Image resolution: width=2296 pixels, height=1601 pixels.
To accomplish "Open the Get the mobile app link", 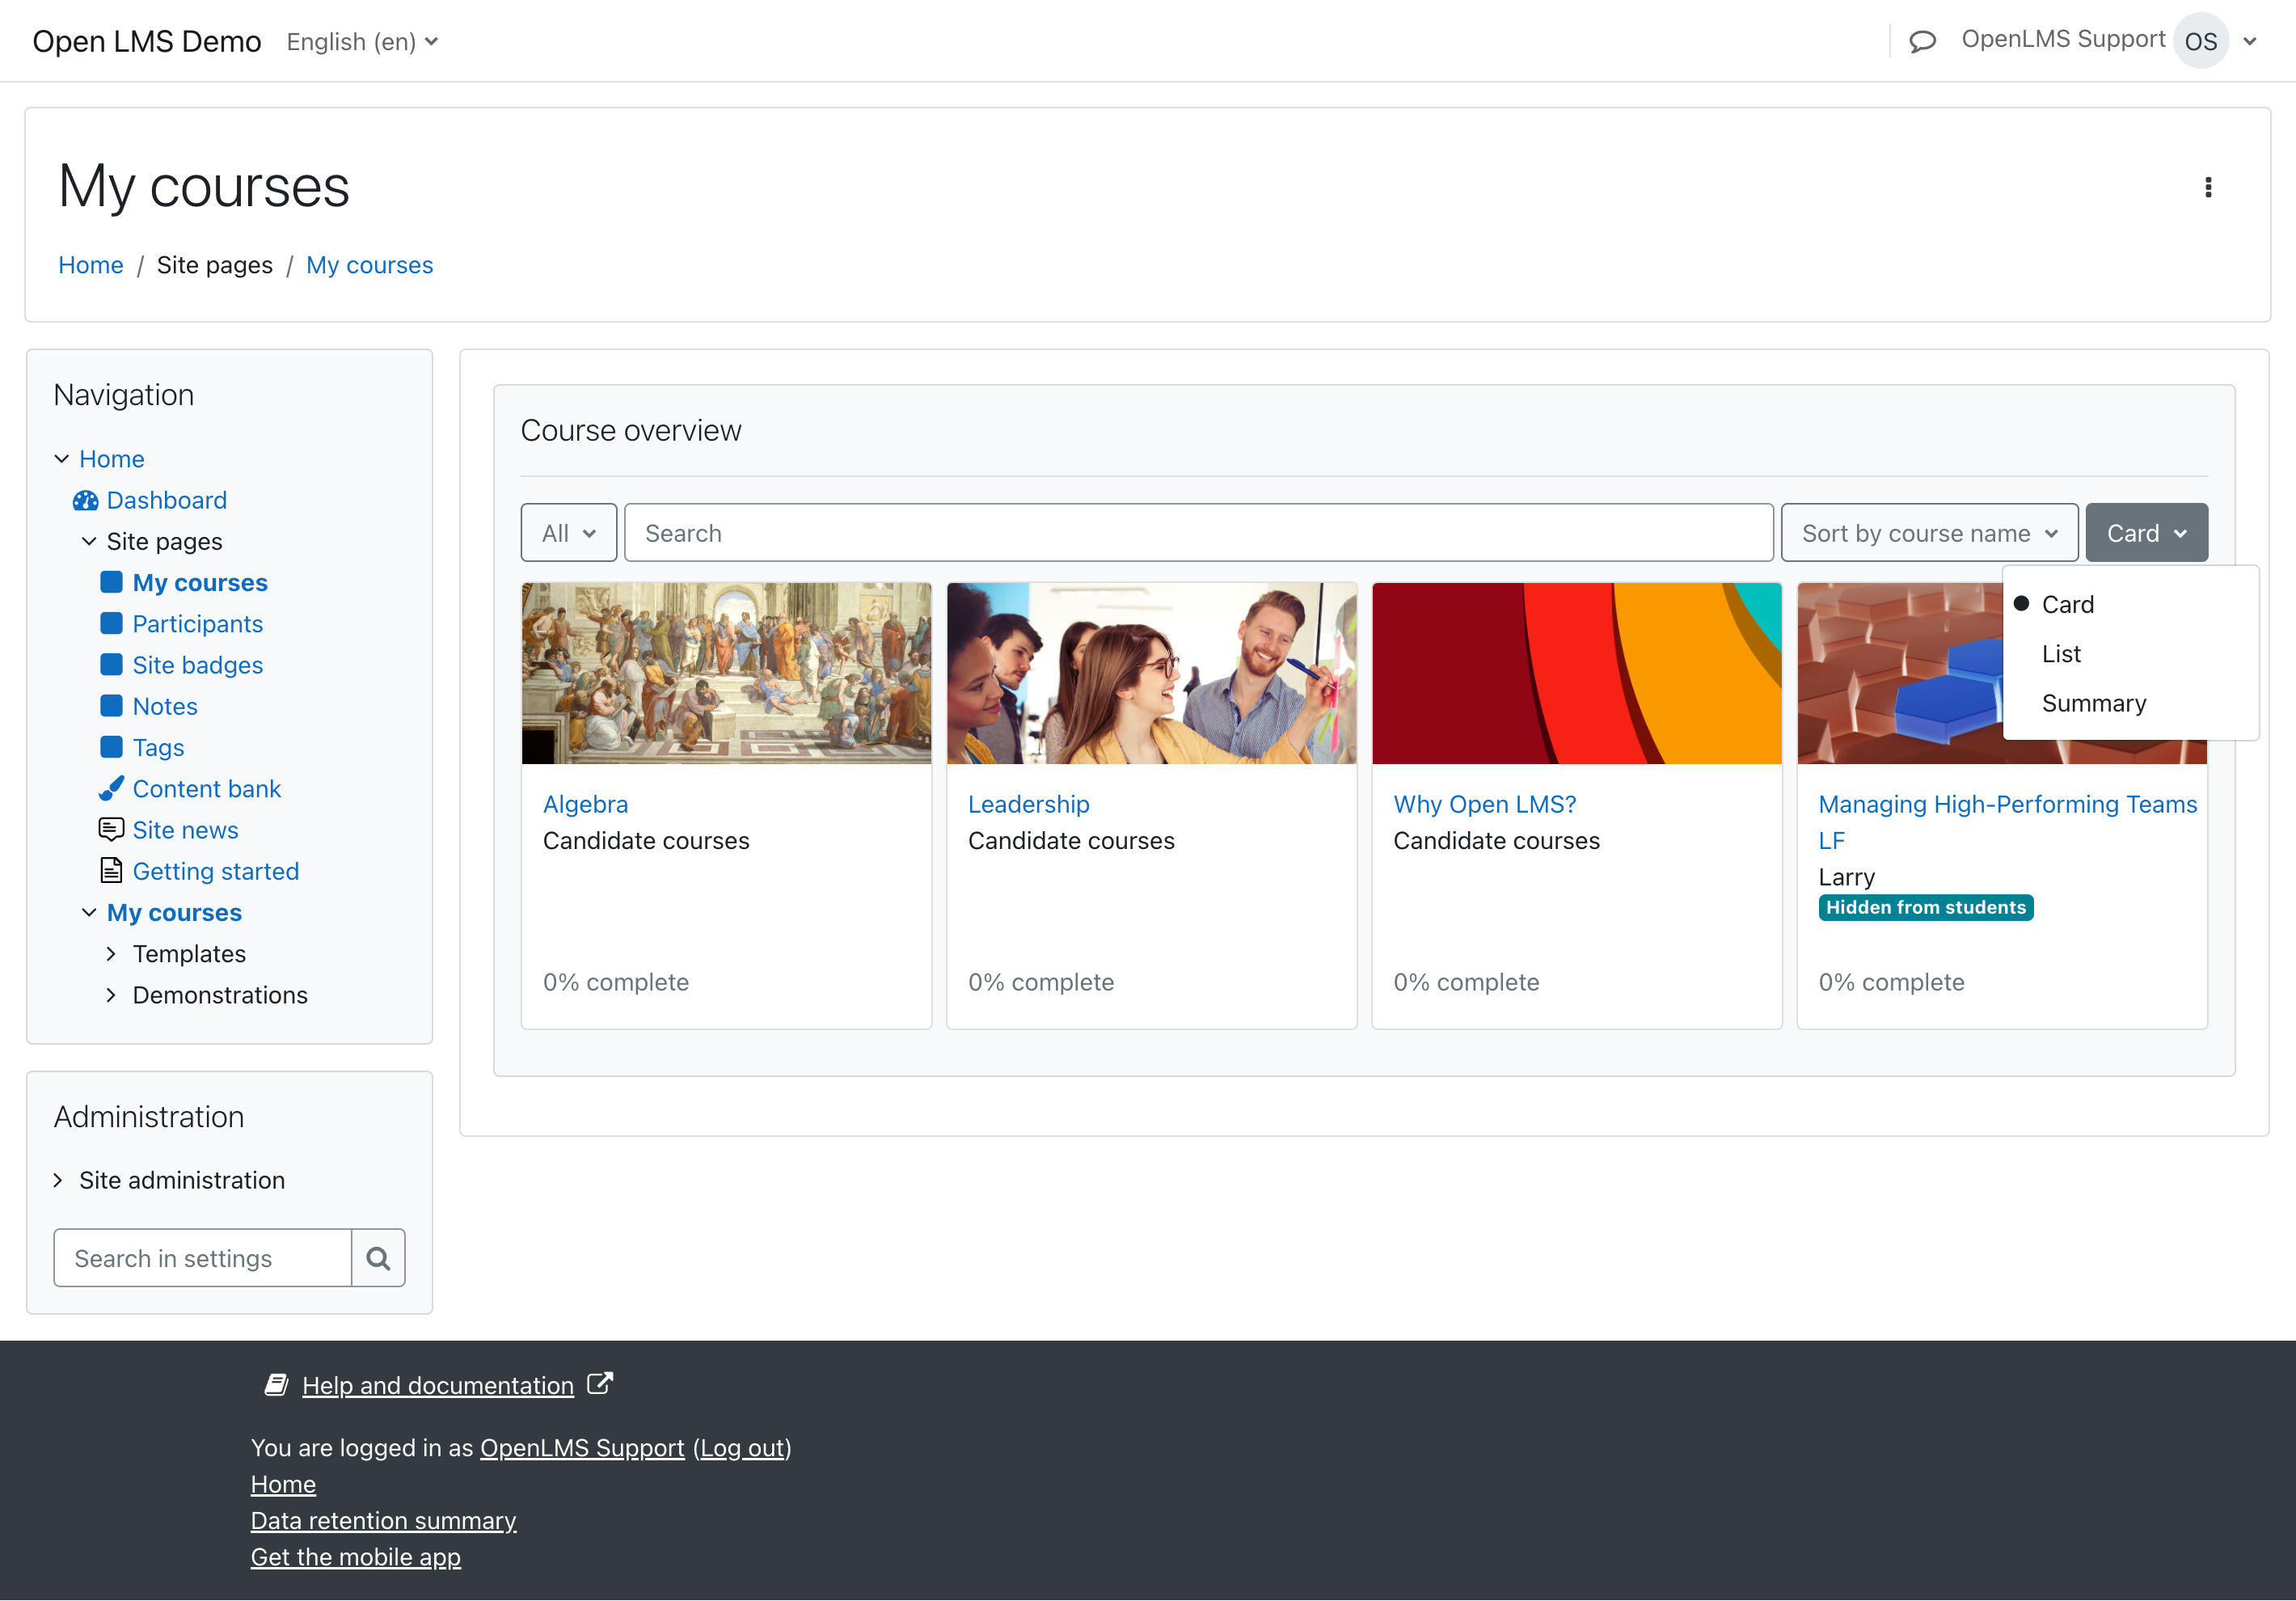I will (355, 1556).
